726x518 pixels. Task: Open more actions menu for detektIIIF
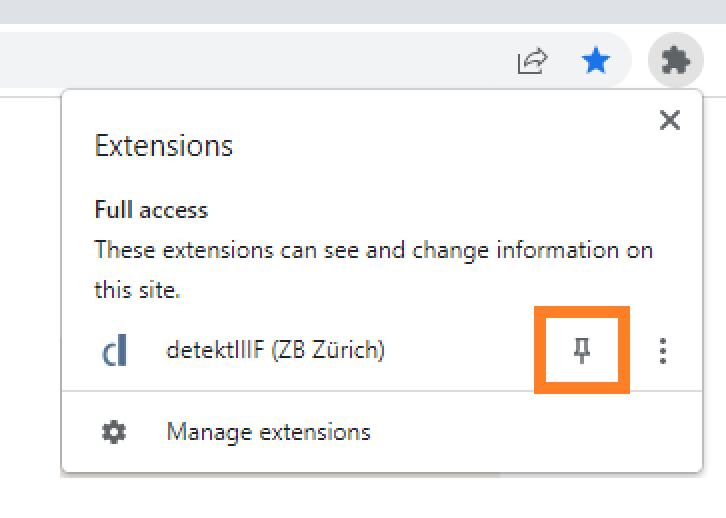pos(663,351)
